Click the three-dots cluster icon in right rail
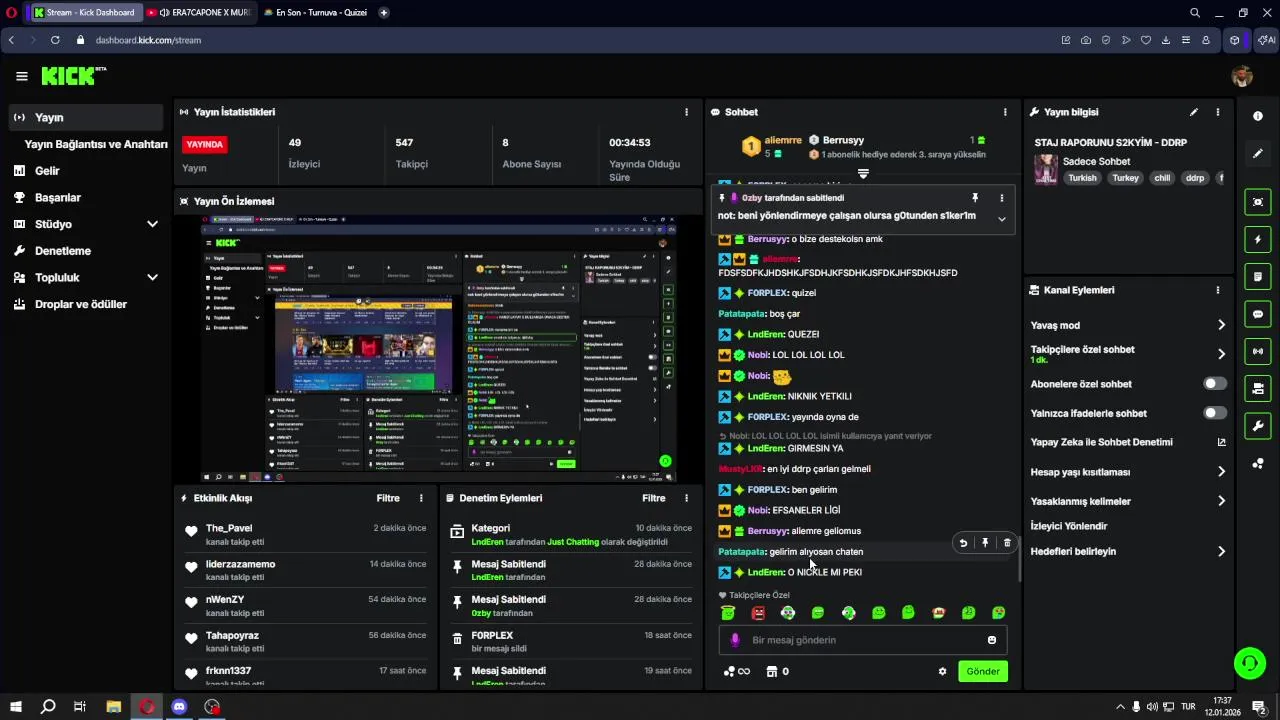Image resolution: width=1280 pixels, height=720 pixels. pos(1258,463)
